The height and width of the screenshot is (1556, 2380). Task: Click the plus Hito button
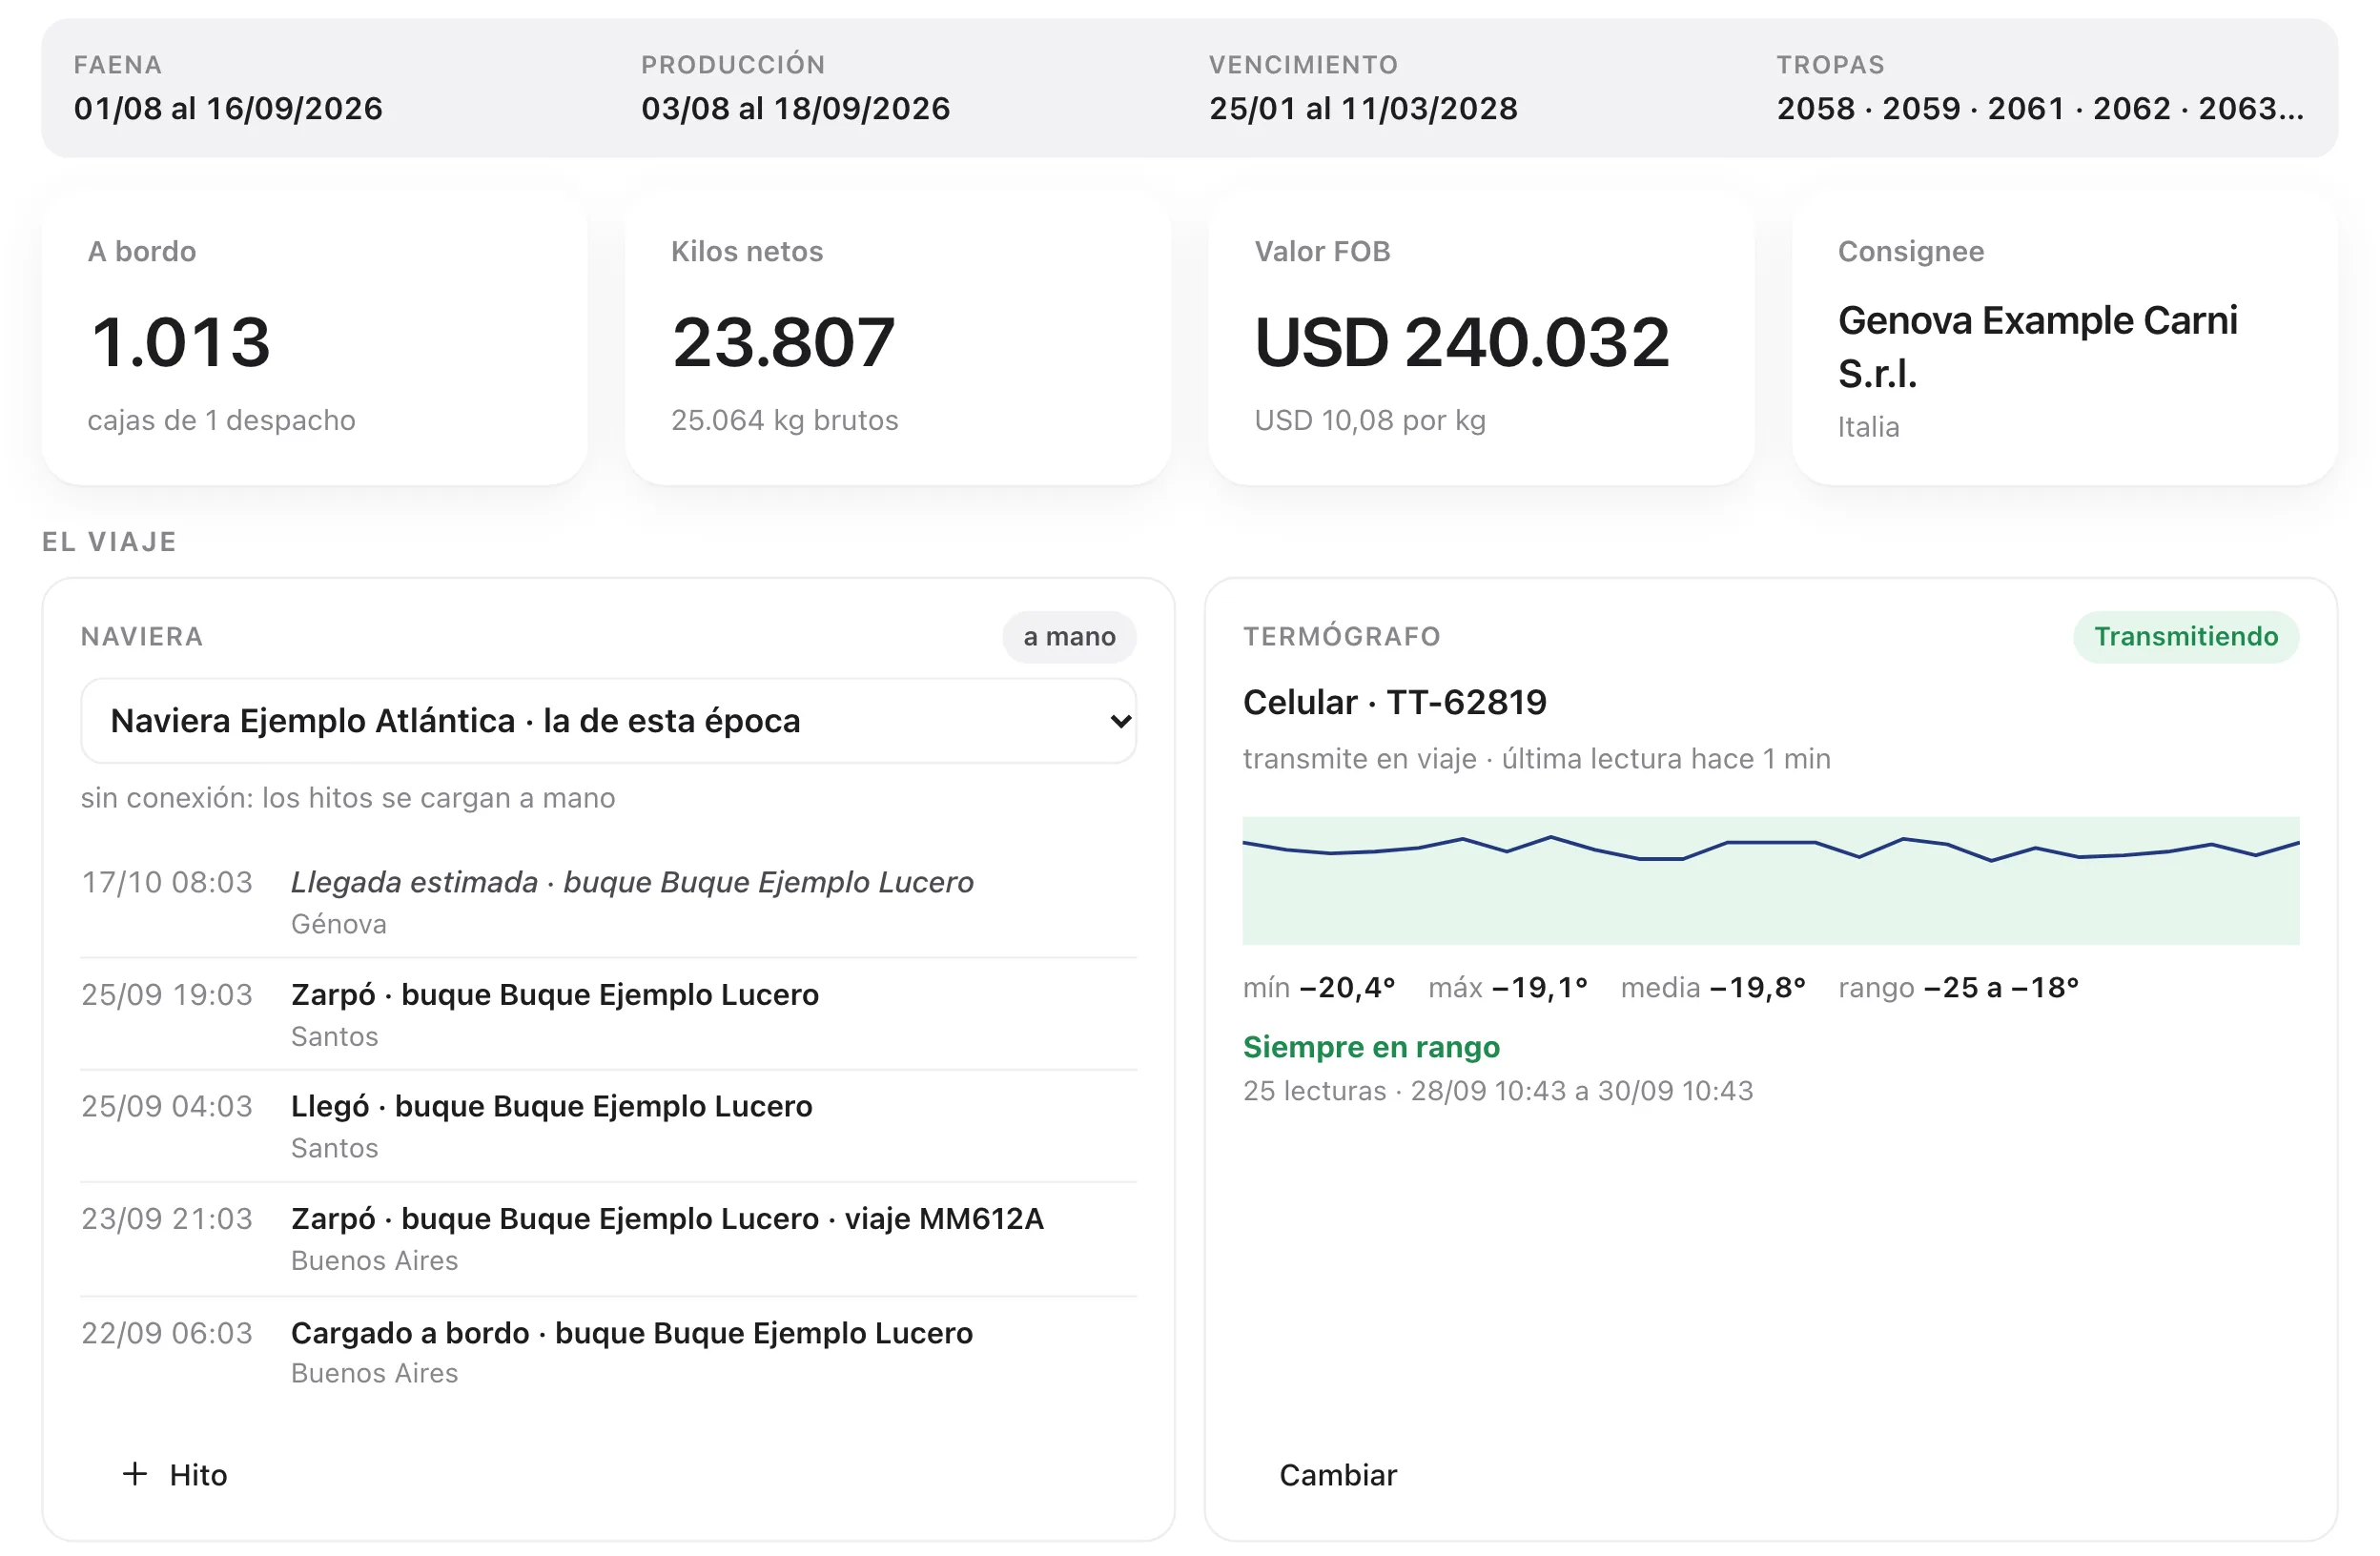click(175, 1475)
